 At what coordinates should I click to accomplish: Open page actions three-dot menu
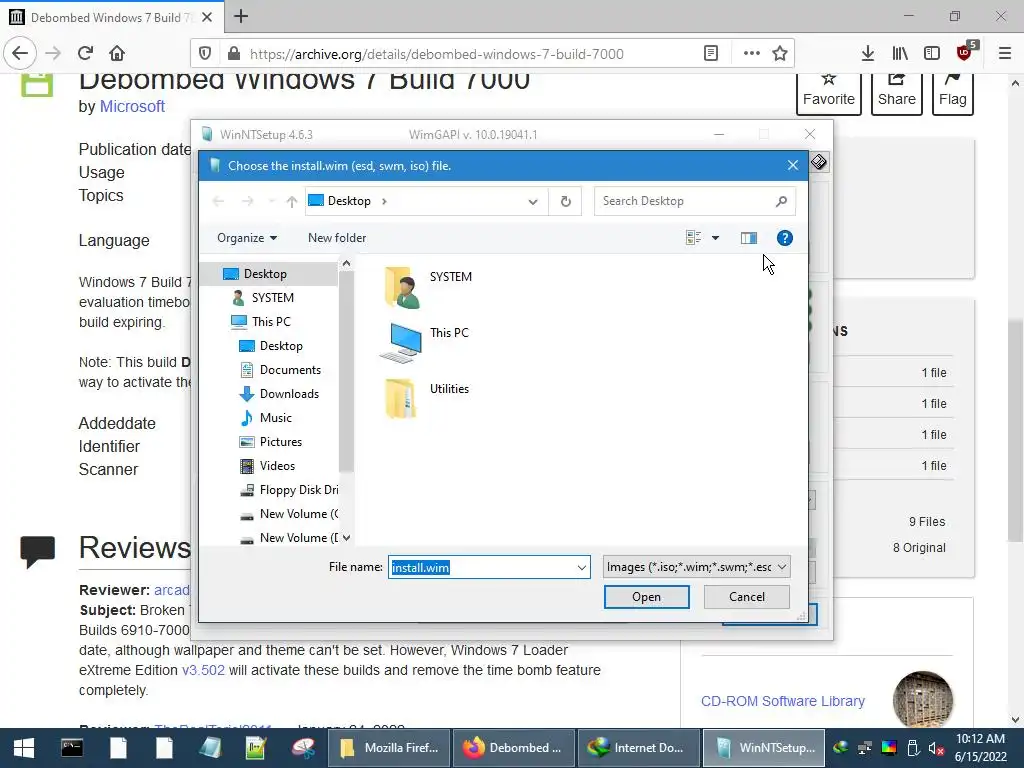(751, 54)
